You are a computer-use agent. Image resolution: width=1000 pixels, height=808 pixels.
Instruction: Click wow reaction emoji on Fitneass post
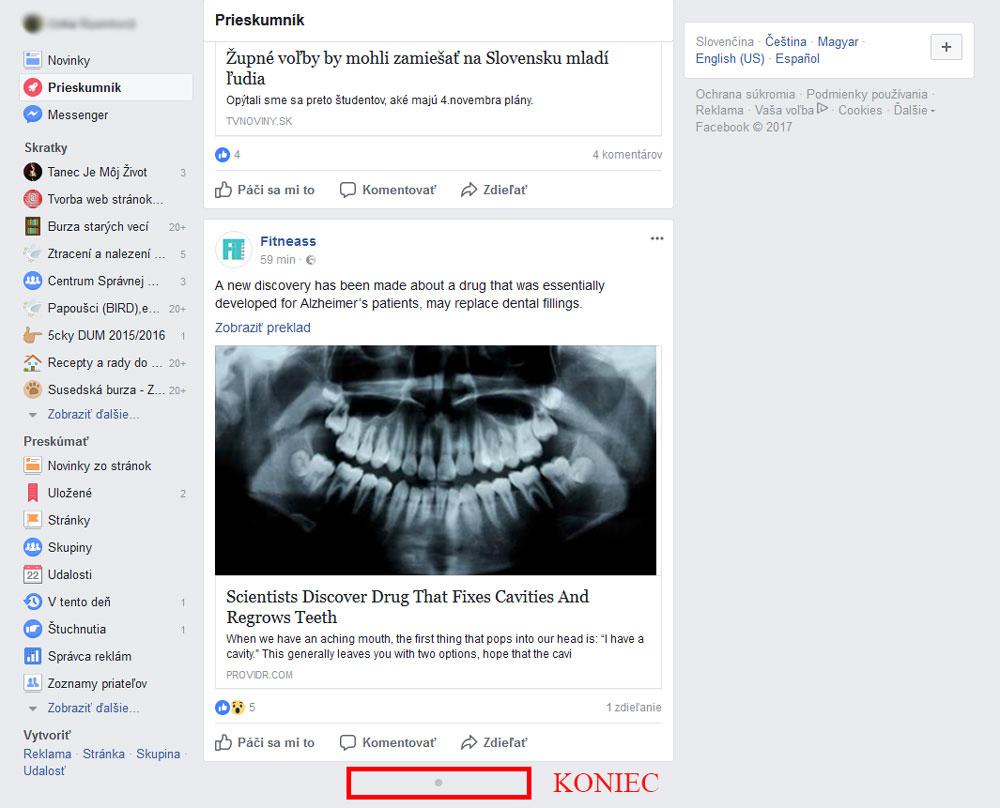point(237,707)
